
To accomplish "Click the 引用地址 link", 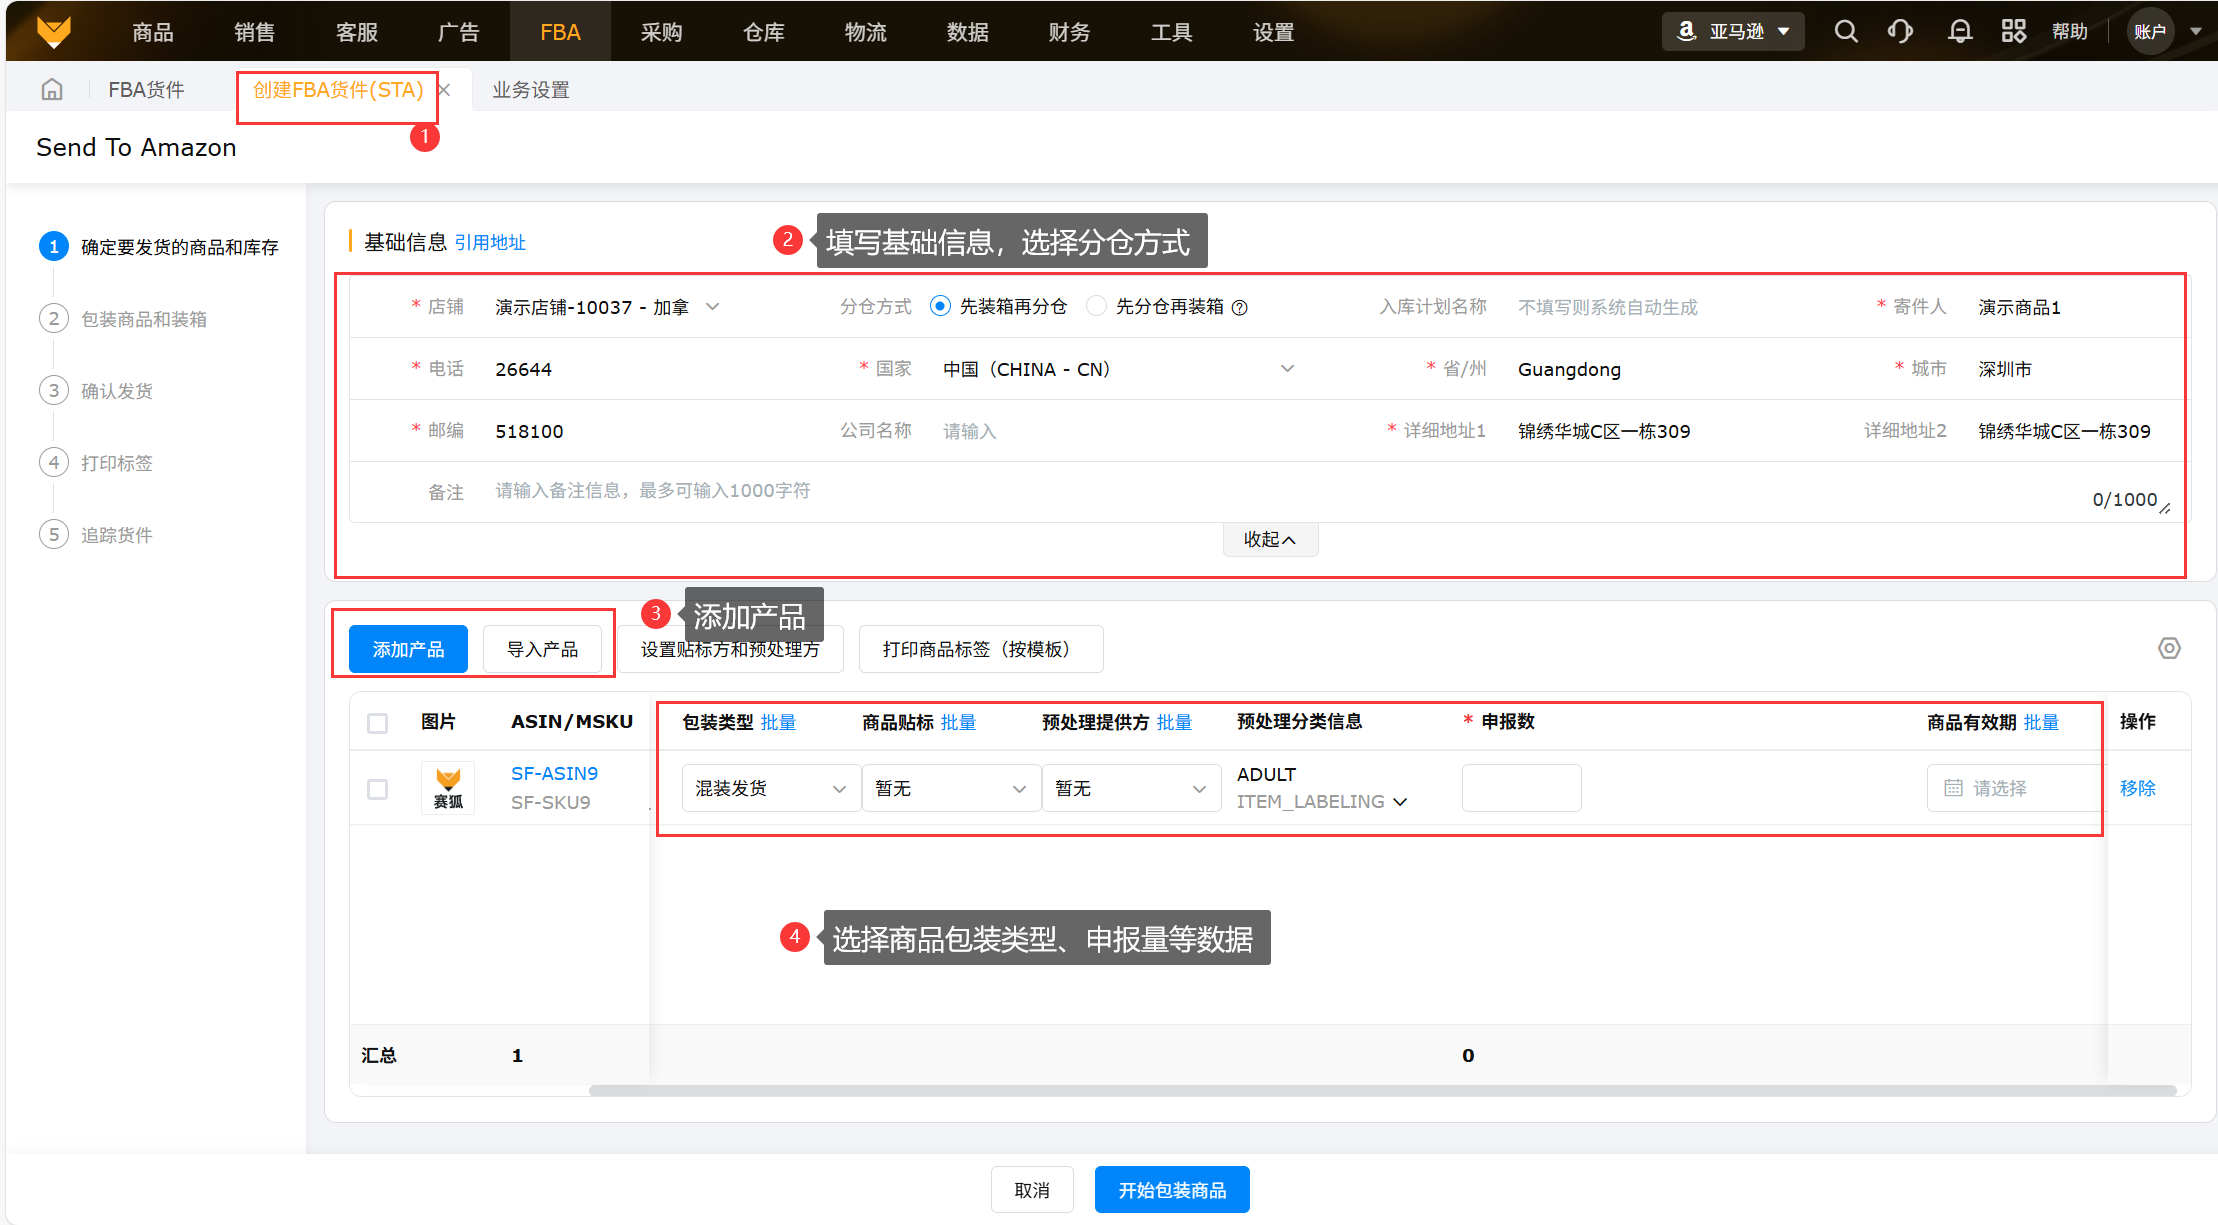I will click(x=490, y=243).
